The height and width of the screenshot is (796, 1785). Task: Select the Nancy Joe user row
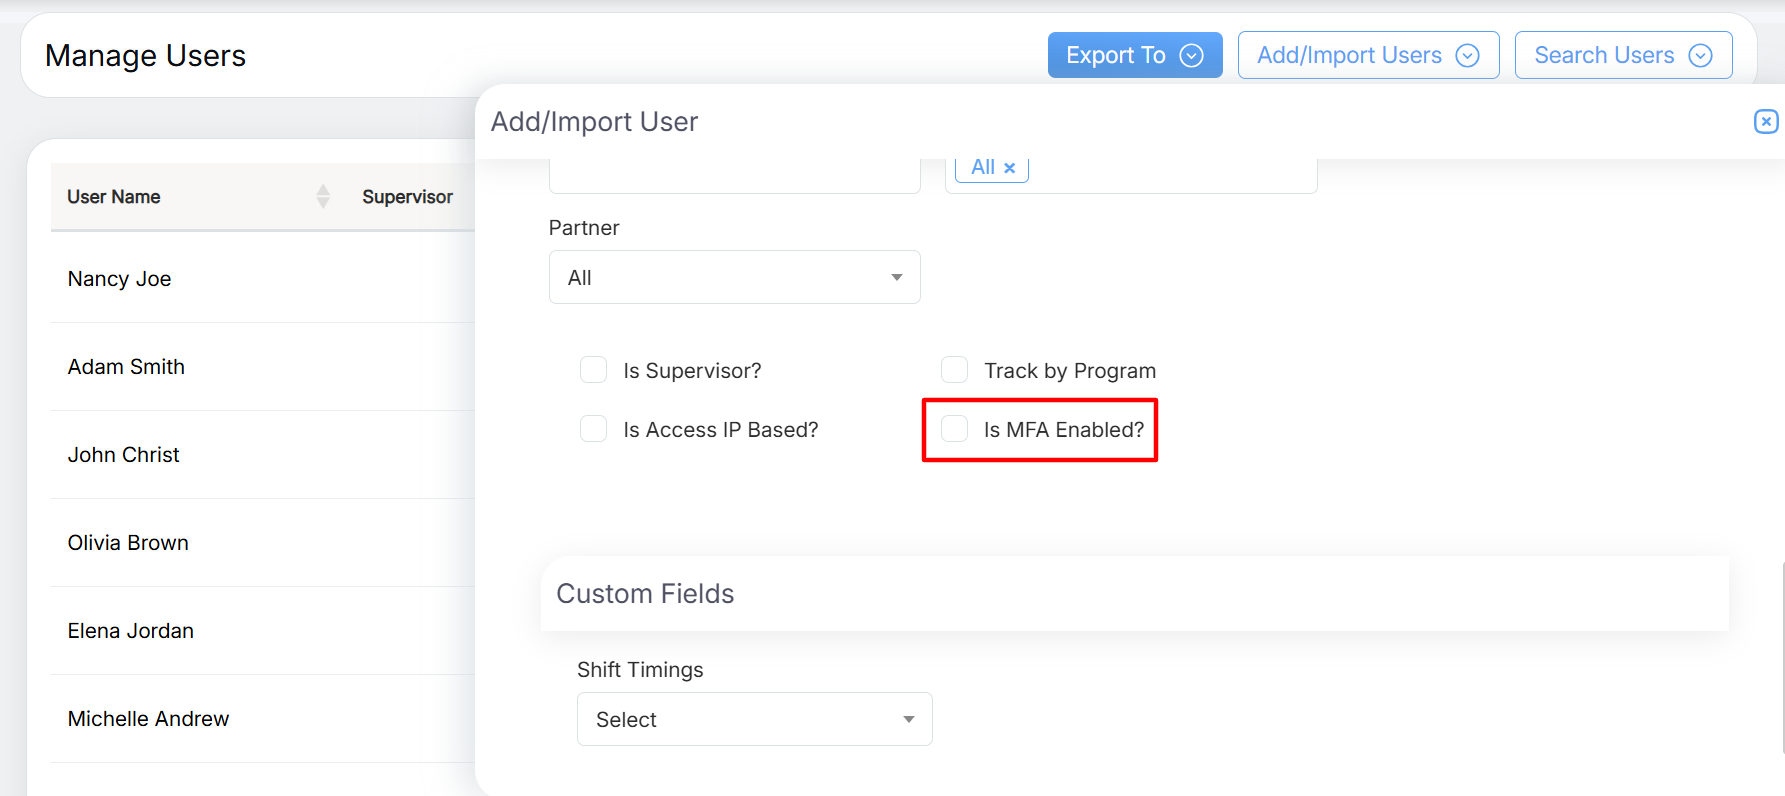point(120,279)
